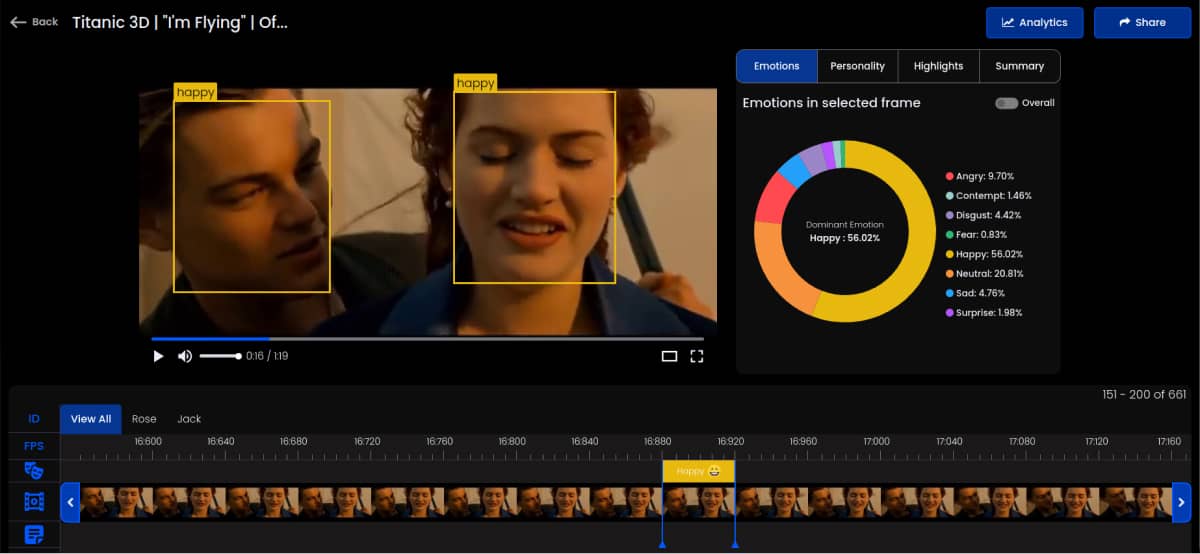1200x554 pixels.
Task: Select the Happy emotion timeline segment
Action: point(698,471)
